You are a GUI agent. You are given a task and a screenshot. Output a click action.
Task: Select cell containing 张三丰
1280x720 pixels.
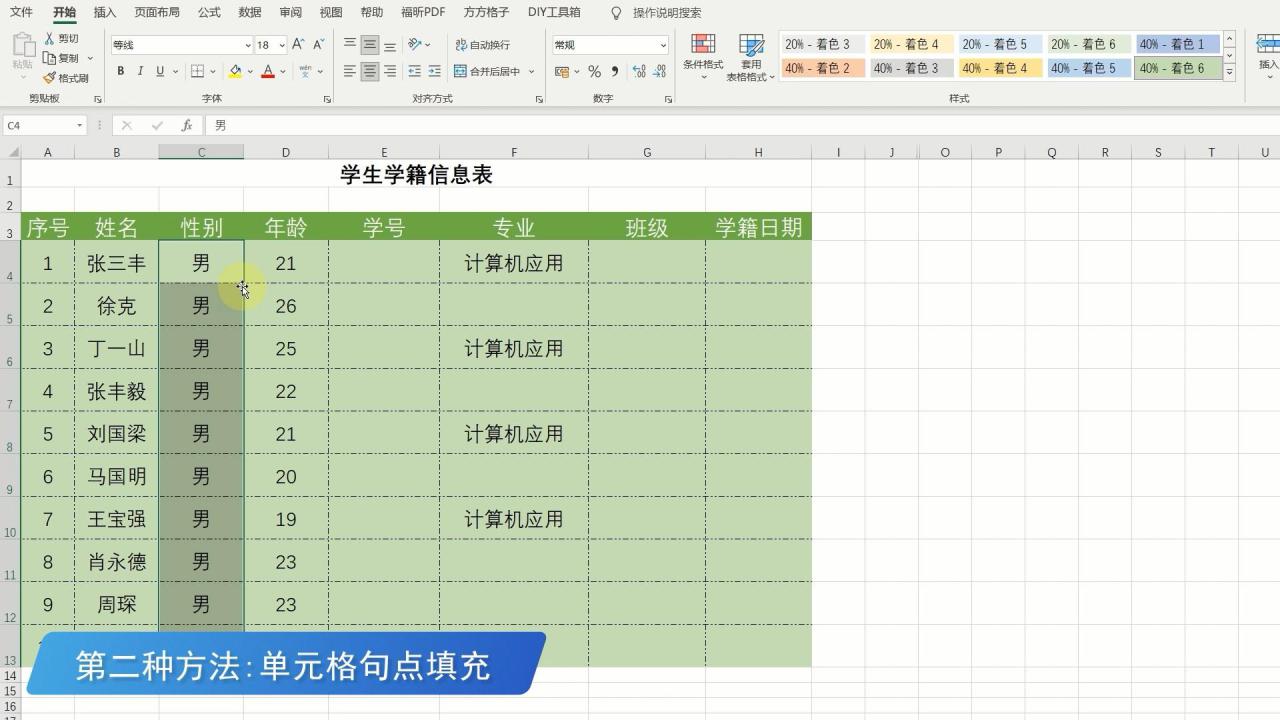[116, 263]
